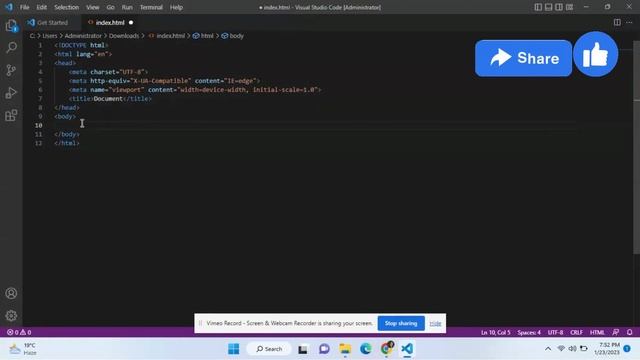Switch to the Get Started tab

(52, 22)
